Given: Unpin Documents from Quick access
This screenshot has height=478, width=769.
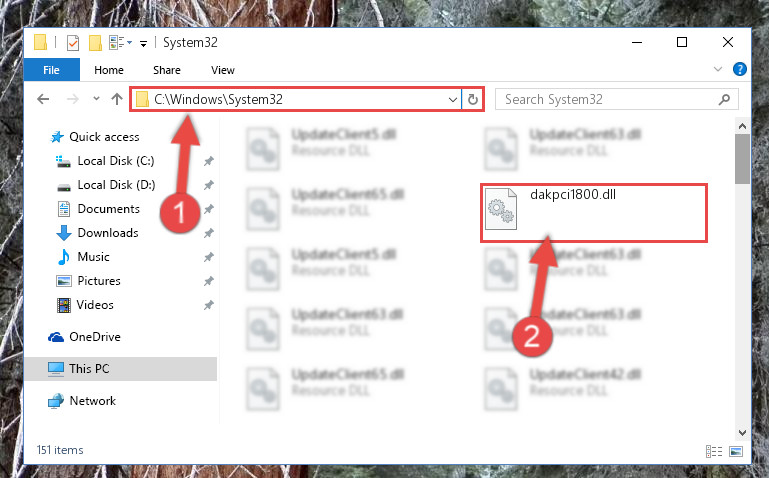Looking at the screenshot, I should [x=208, y=209].
